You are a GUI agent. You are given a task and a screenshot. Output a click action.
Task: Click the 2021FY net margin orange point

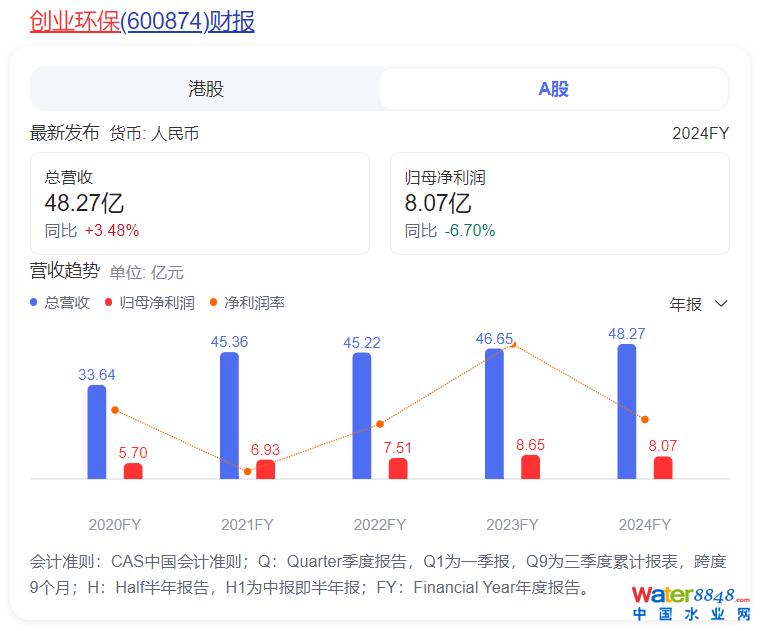[x=248, y=471]
